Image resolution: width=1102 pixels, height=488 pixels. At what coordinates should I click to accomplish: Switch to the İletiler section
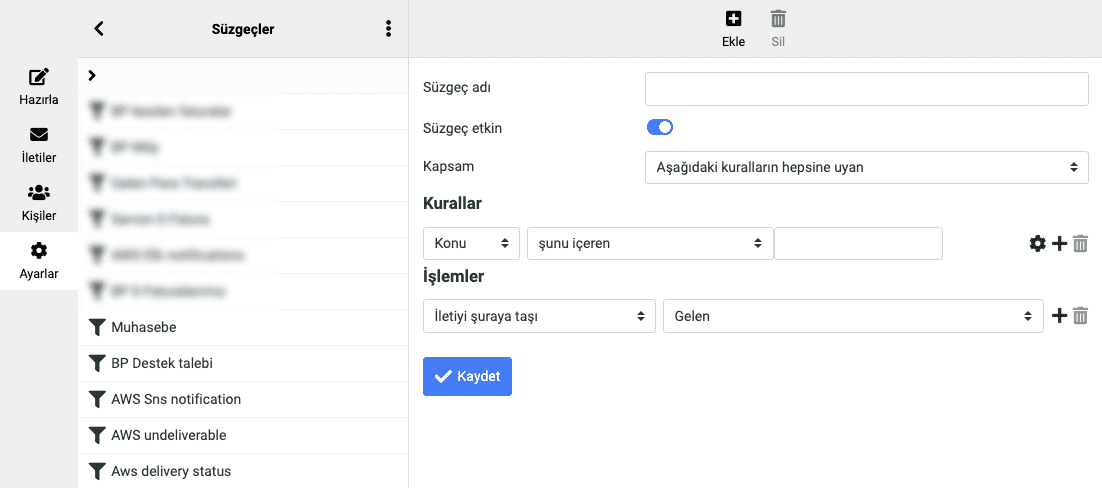click(x=39, y=143)
